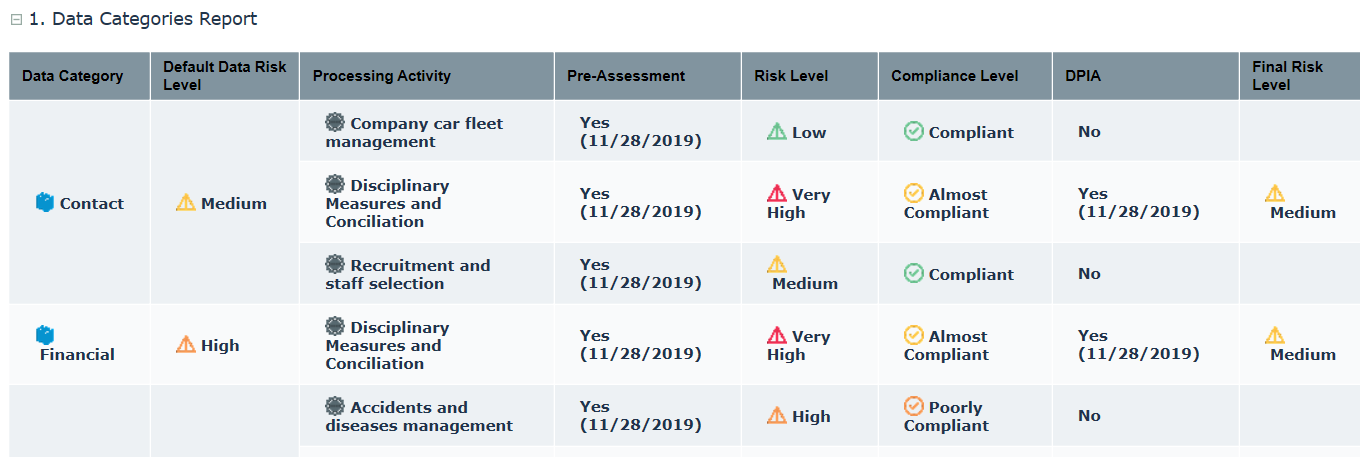This screenshot has width=1360, height=471.
Task: Click the orange Poorly Compliant checkmark icon
Action: pyautogui.click(x=913, y=406)
